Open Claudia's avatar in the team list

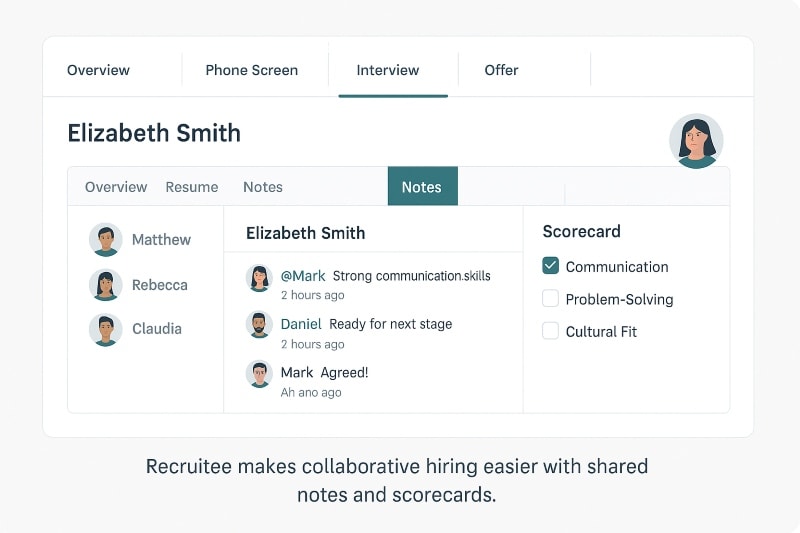(105, 329)
